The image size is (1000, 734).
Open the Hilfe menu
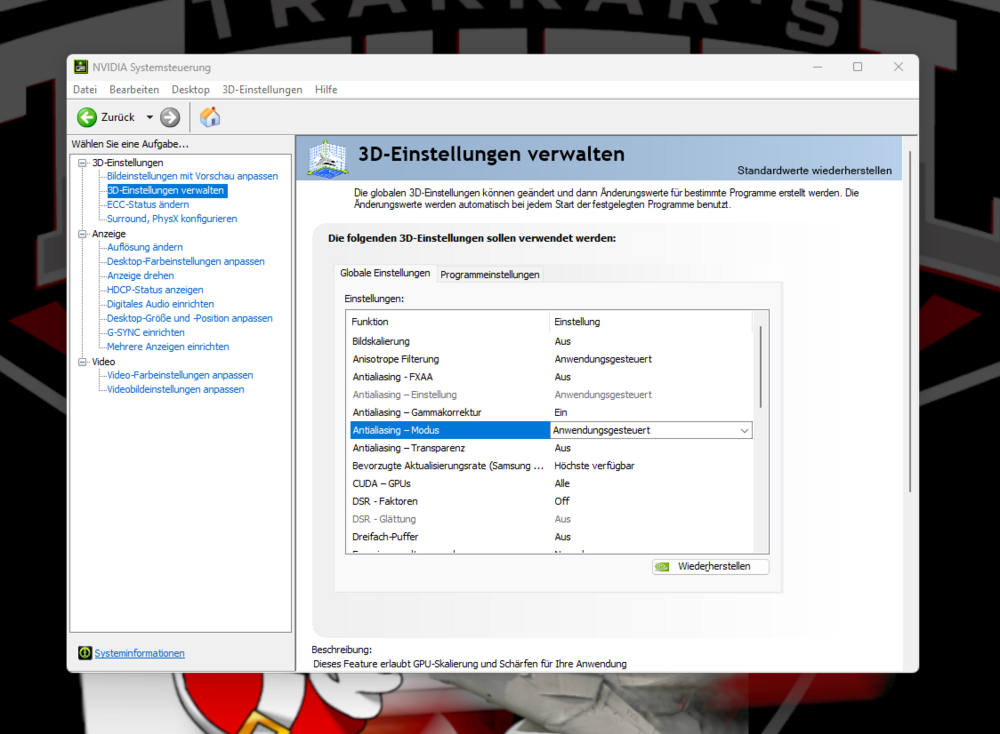tap(325, 89)
